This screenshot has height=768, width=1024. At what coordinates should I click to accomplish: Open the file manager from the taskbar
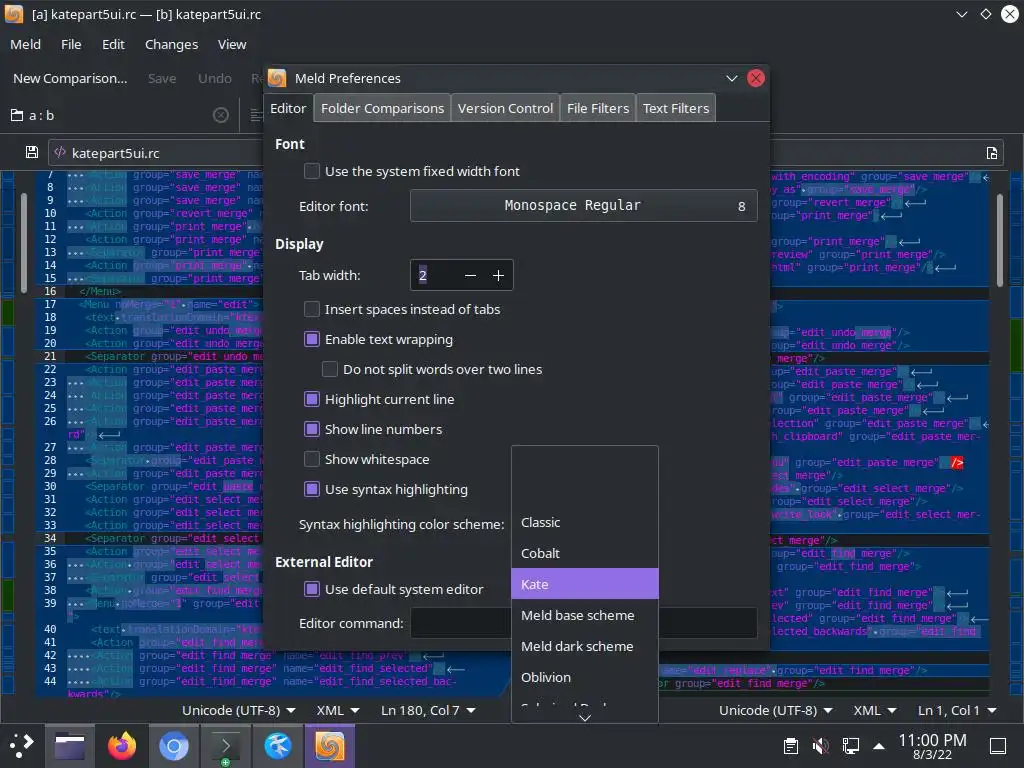coord(70,745)
